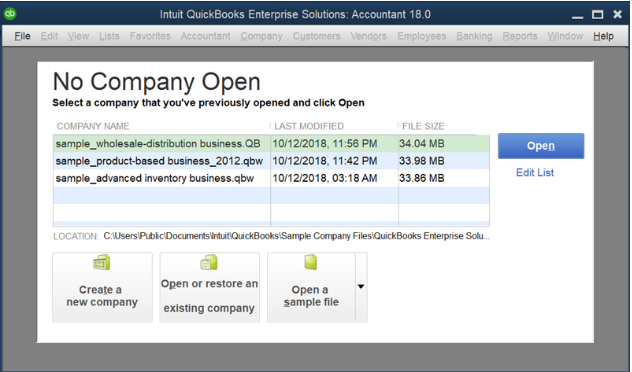Click Open or restore an existing company
632x372 pixels.
point(210,287)
